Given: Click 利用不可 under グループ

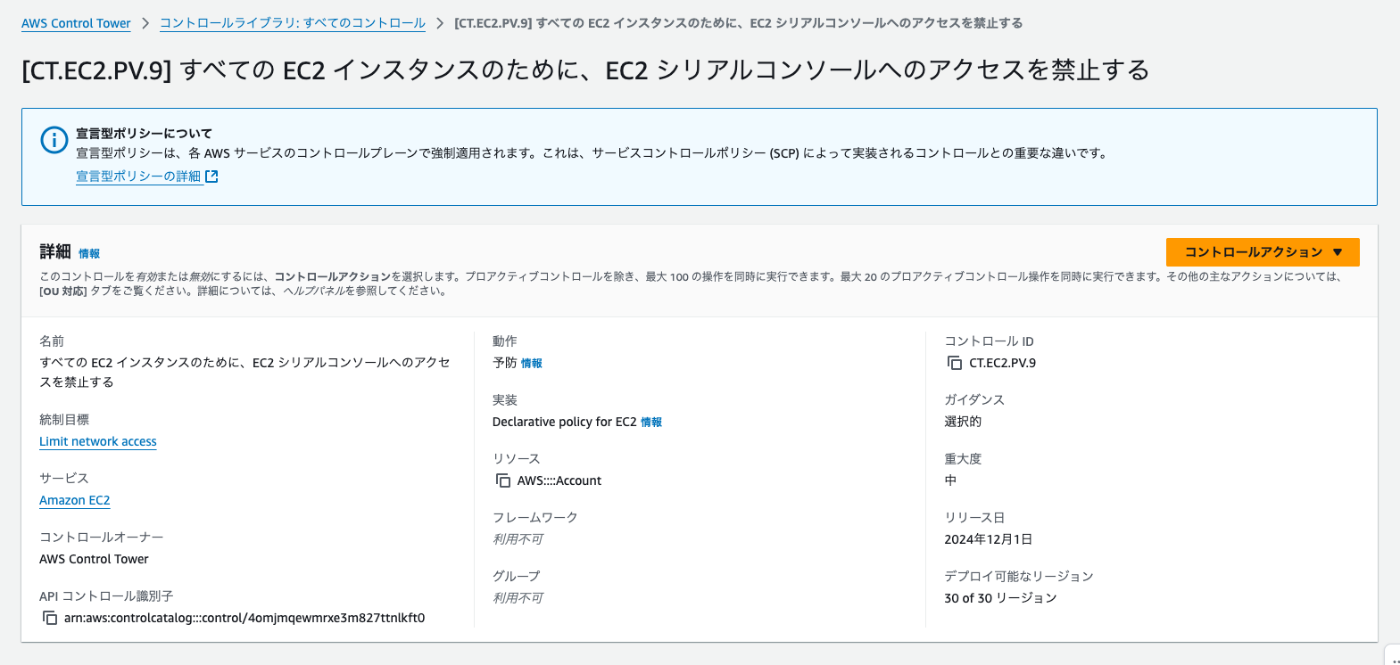Looking at the screenshot, I should [x=517, y=598].
